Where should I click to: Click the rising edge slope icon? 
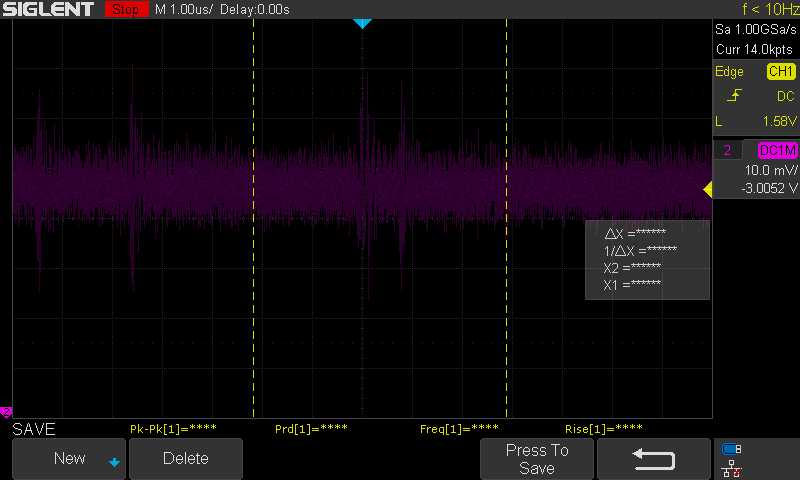[x=734, y=95]
